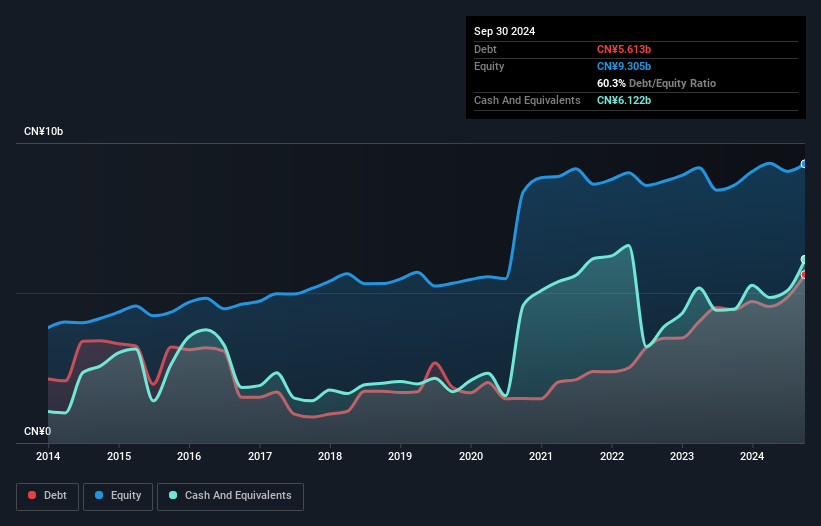Screen dimensions: 821x526
Task: Click the 2024 x-axis label
Action: tap(752, 456)
